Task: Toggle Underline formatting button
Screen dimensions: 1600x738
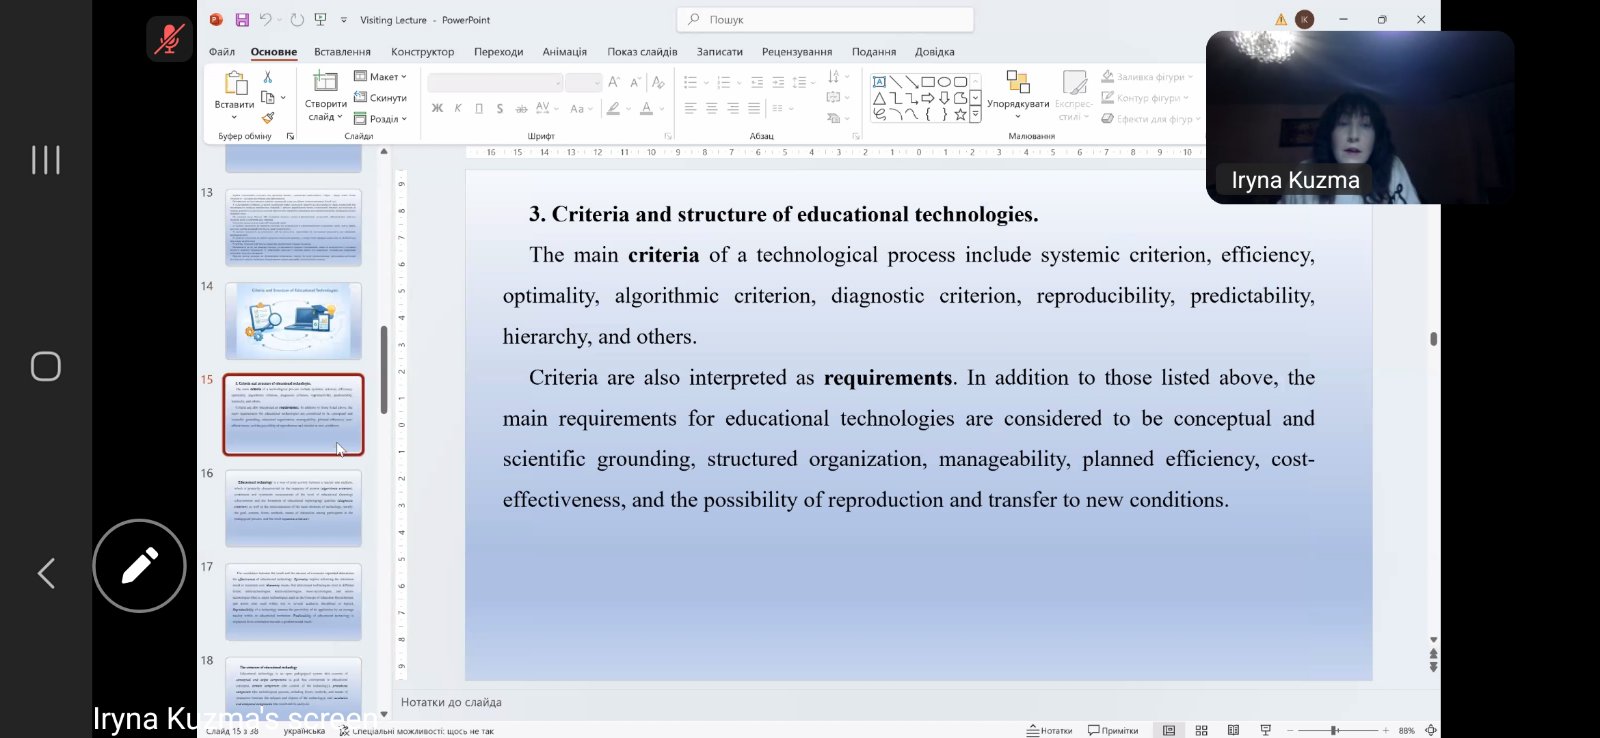Action: point(479,108)
